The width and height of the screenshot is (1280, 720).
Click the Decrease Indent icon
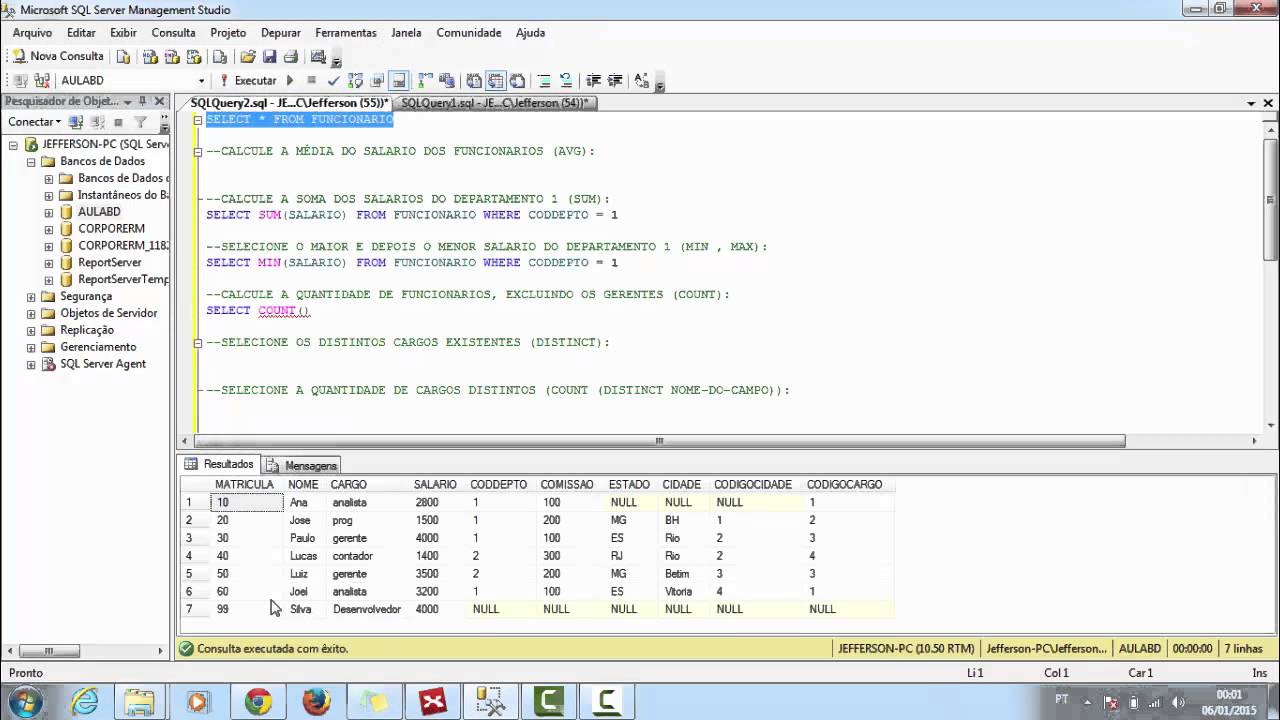click(593, 80)
